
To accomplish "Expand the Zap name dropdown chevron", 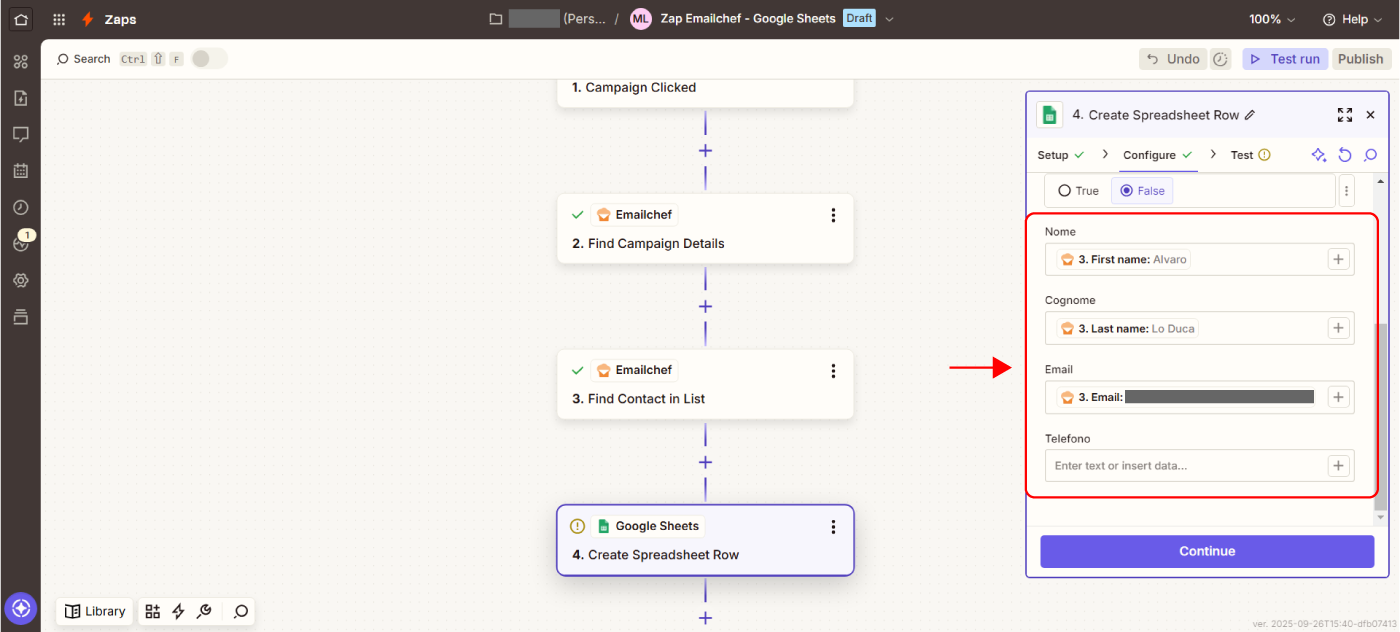I will [890, 19].
